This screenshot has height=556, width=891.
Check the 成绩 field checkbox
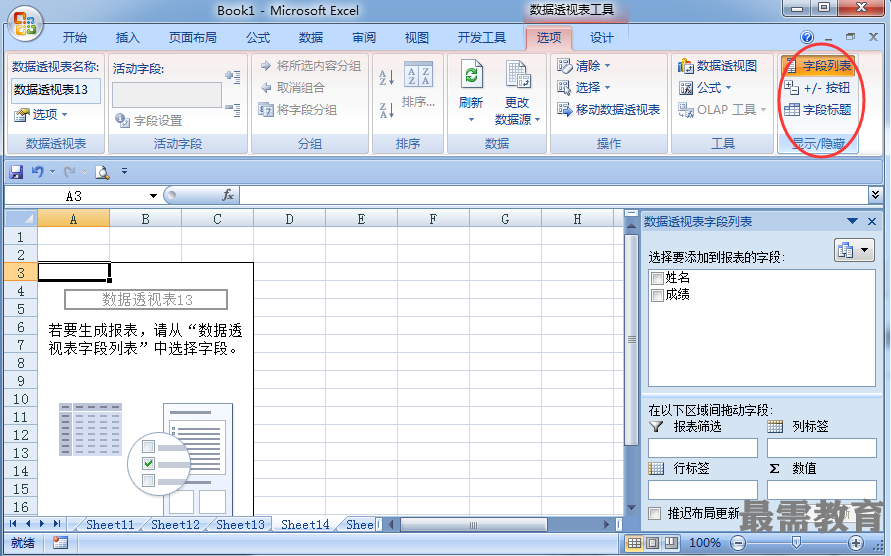[657, 295]
